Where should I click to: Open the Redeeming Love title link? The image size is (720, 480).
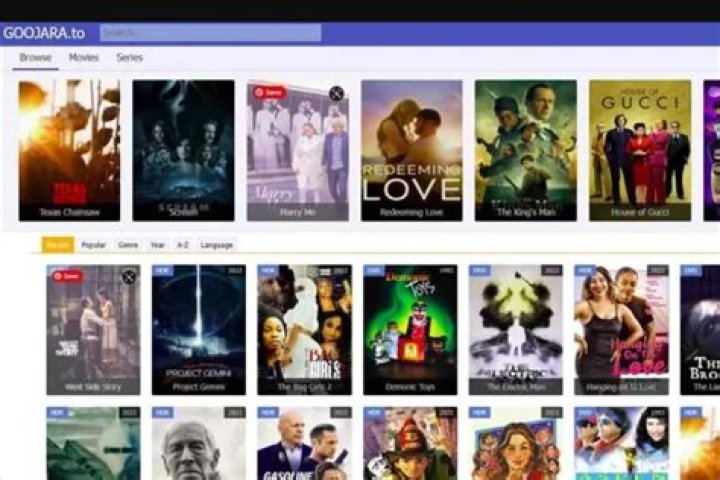click(x=411, y=212)
